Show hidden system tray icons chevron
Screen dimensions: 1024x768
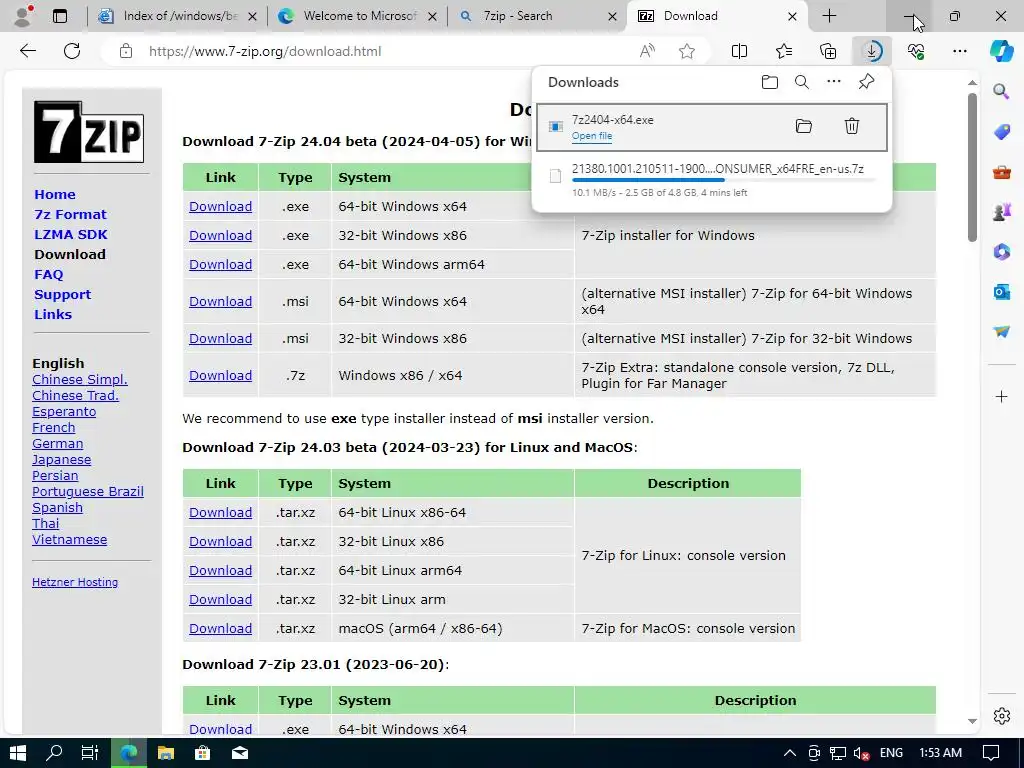click(x=789, y=753)
